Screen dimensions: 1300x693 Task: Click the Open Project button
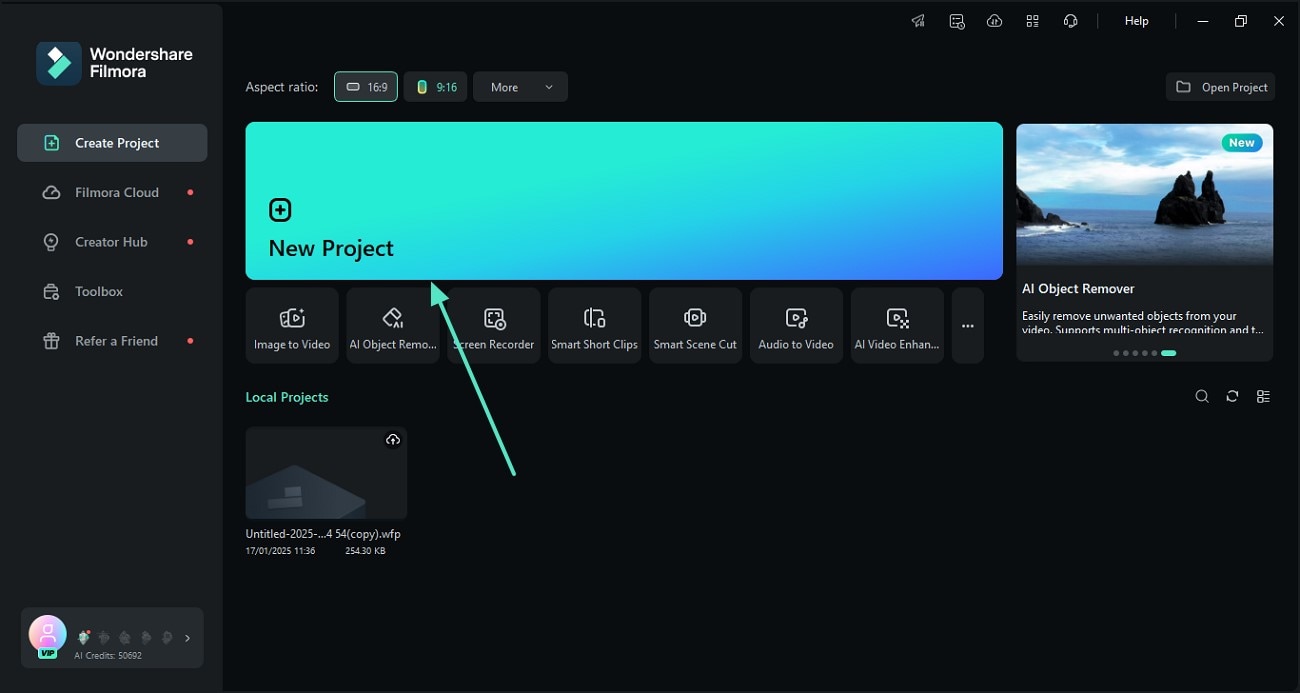click(1223, 87)
